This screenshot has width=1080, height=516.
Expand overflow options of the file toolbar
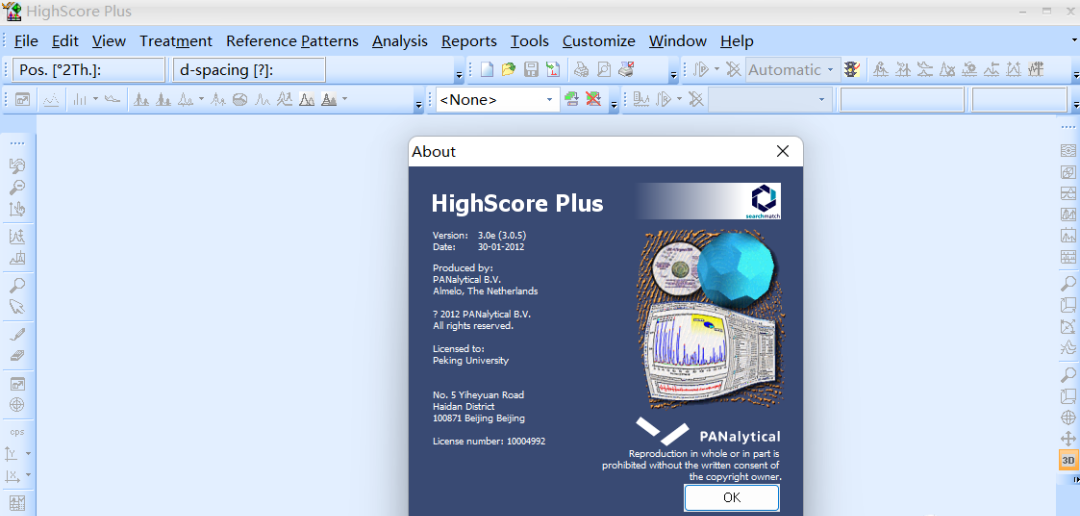[674, 74]
